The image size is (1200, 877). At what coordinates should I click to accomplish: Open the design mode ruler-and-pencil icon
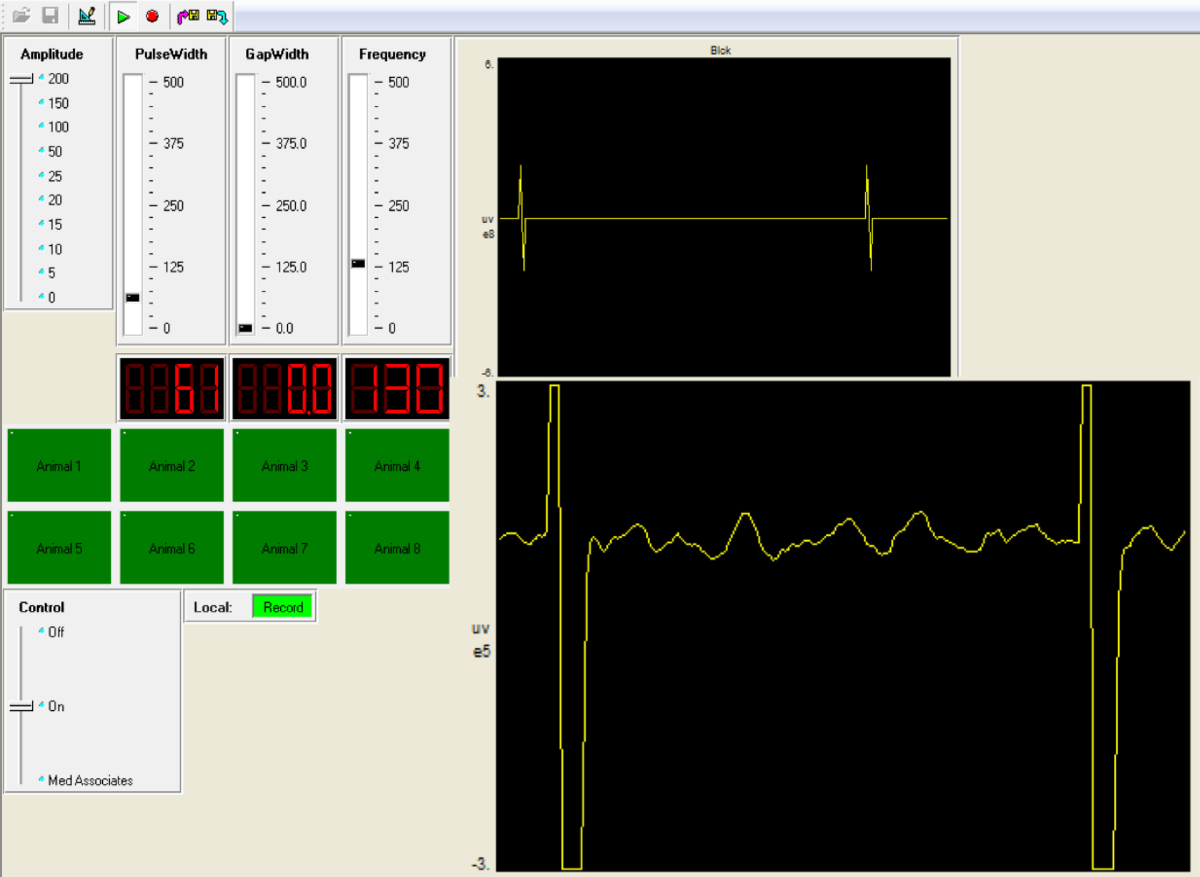point(86,16)
